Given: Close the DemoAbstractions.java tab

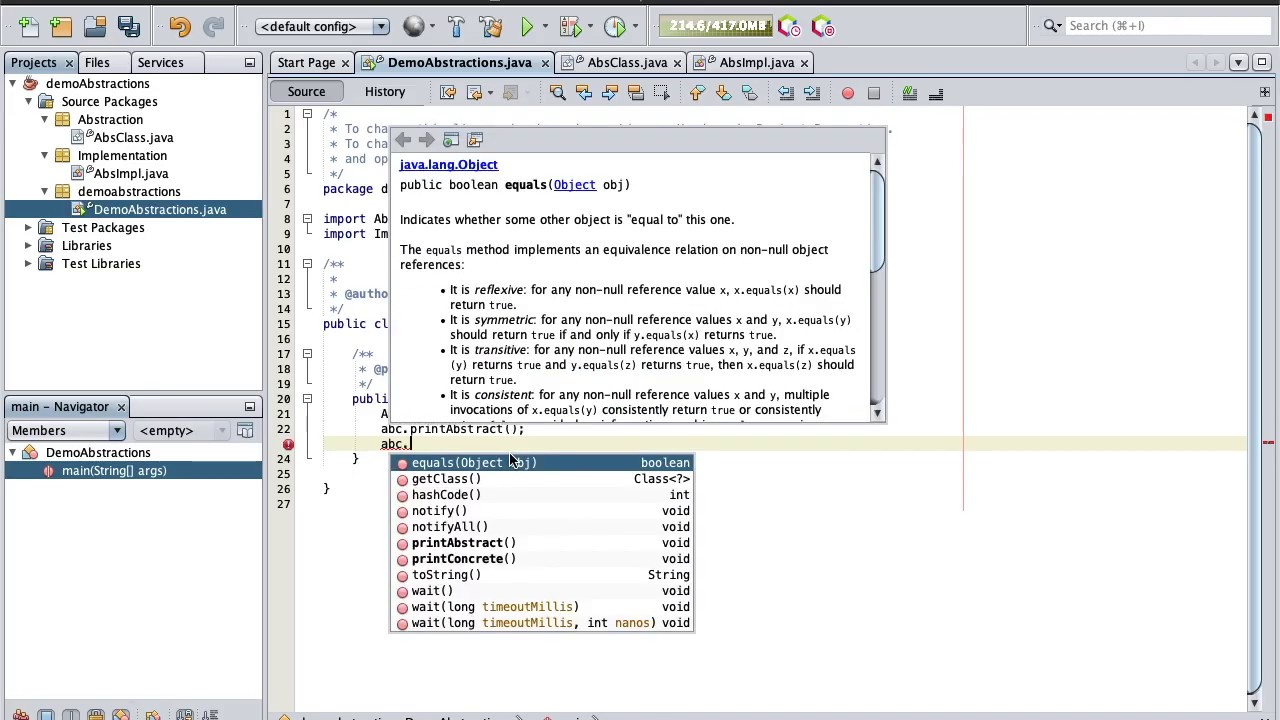Looking at the screenshot, I should click(545, 63).
